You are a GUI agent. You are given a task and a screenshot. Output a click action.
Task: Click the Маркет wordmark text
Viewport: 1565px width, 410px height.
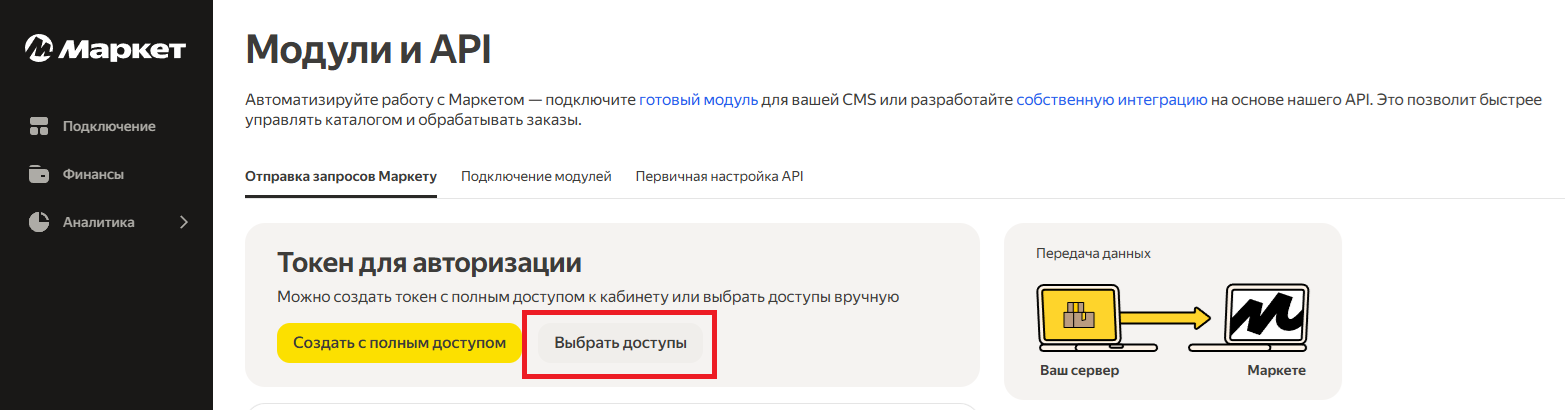(121, 50)
